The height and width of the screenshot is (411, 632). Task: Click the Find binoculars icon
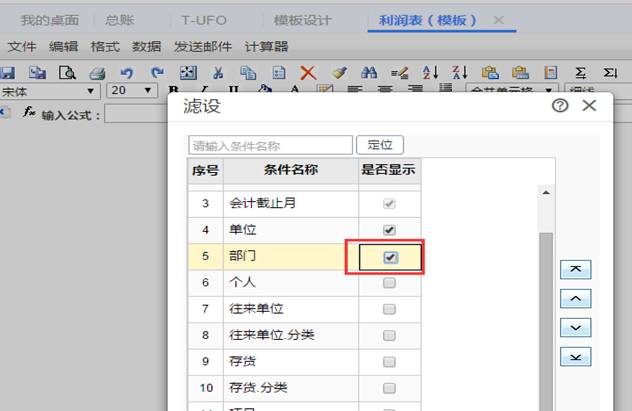369,73
